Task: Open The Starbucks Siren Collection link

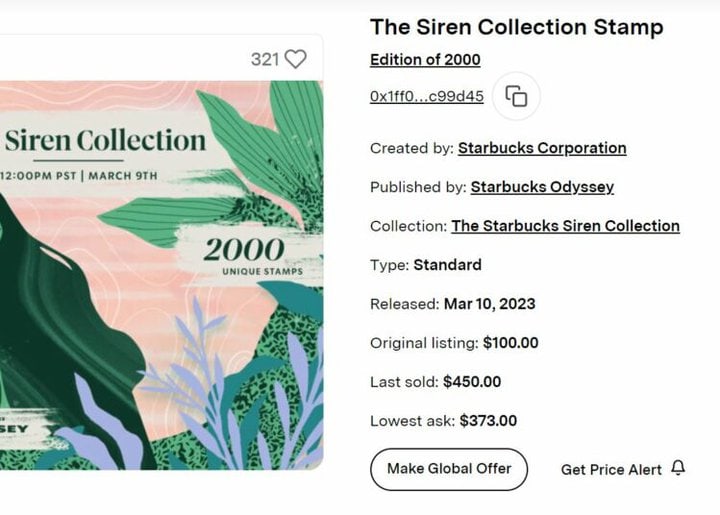Action: point(565,226)
